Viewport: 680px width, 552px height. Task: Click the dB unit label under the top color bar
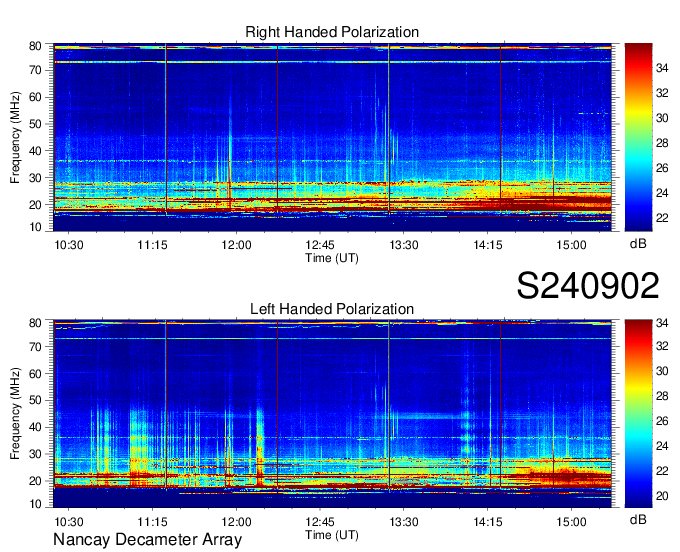click(x=638, y=244)
